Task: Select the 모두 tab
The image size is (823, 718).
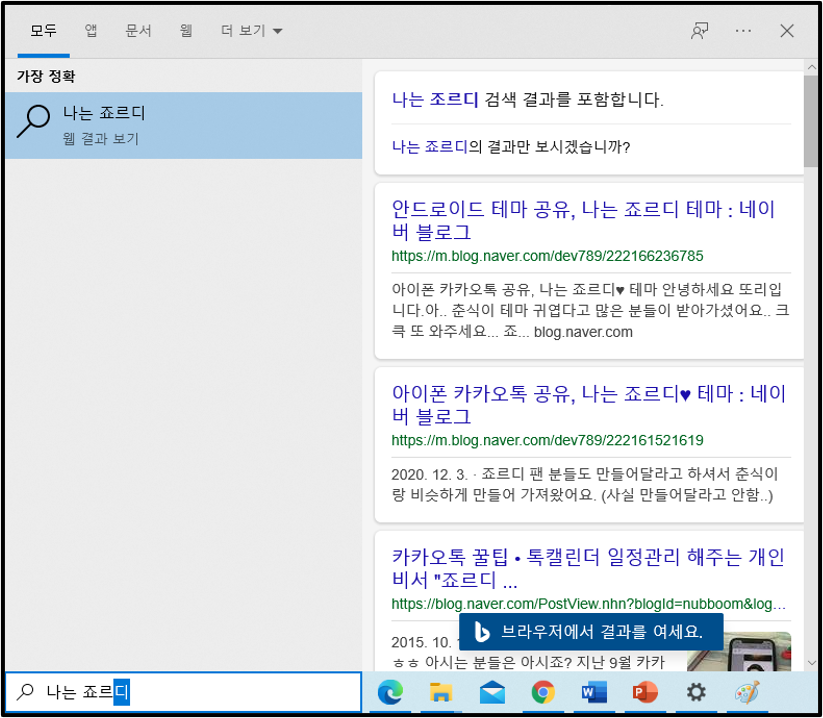Action: point(43,31)
